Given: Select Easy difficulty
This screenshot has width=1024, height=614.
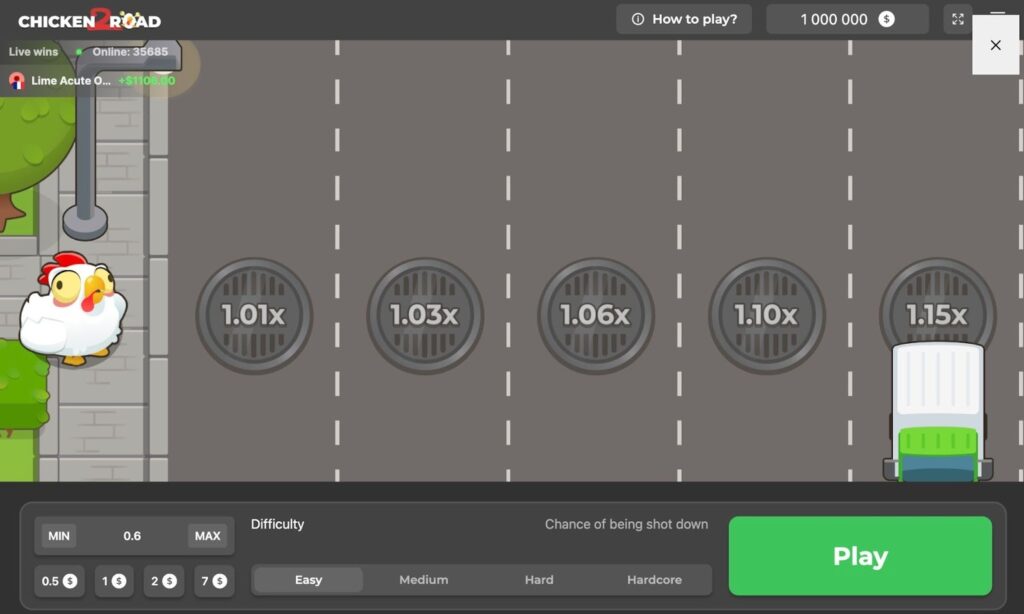Looking at the screenshot, I should [308, 580].
